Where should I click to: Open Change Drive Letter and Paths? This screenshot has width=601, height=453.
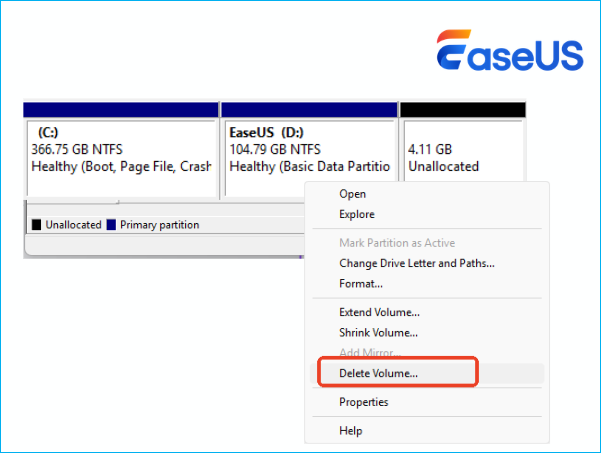427,263
